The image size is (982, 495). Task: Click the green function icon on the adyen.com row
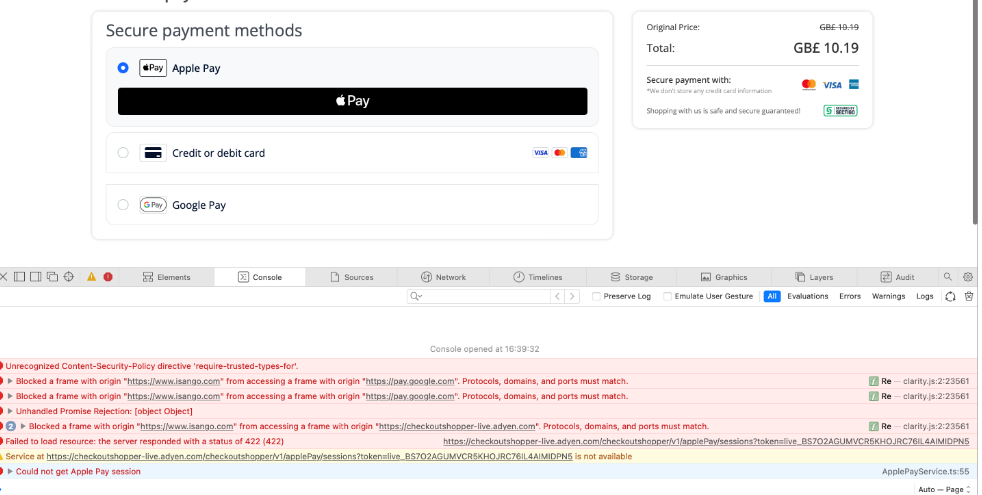pos(874,426)
